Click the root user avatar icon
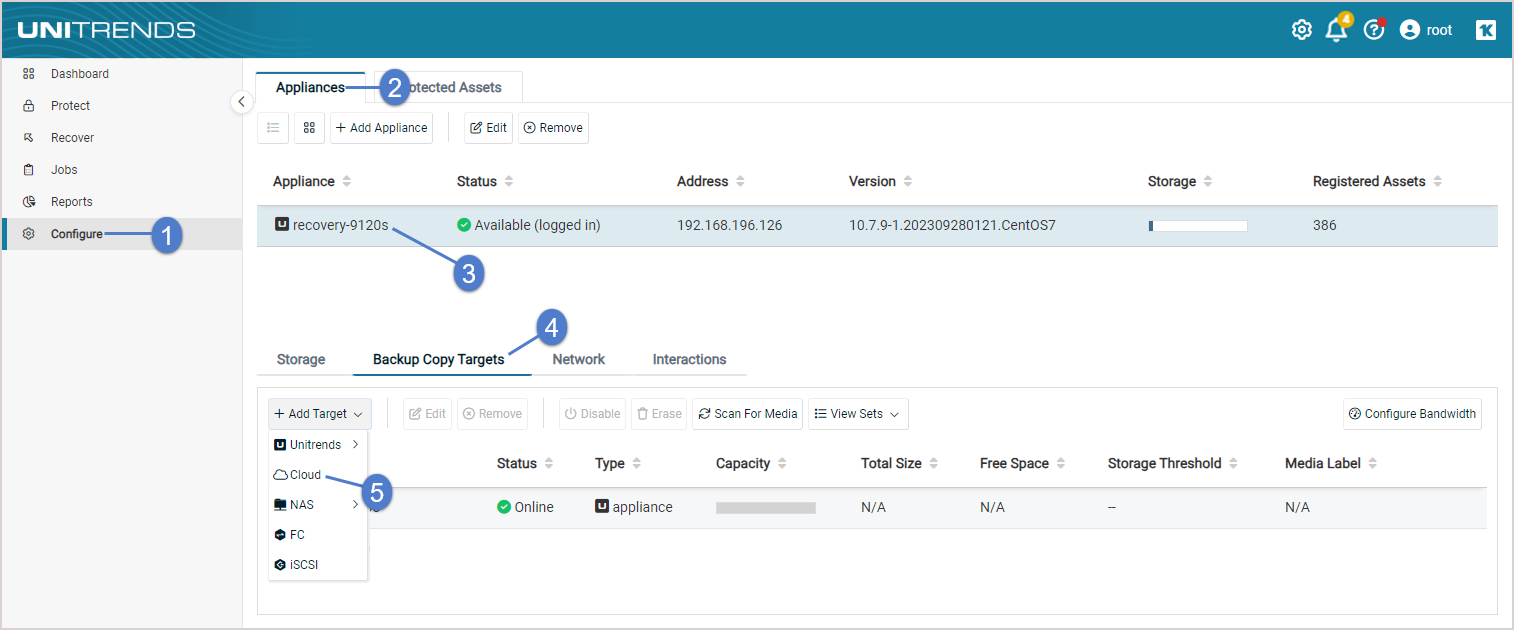Viewport: 1514px width, 630px height. 1410,30
